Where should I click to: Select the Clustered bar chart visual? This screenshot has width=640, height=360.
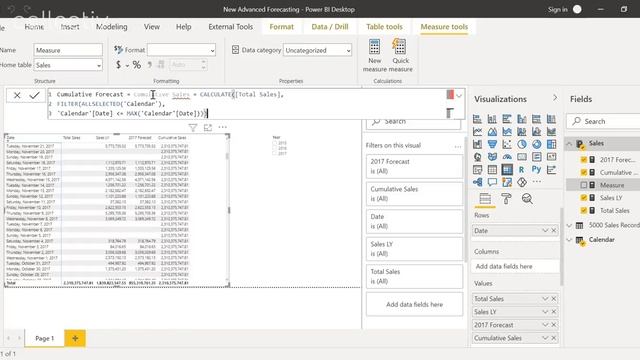(x=507, y=119)
